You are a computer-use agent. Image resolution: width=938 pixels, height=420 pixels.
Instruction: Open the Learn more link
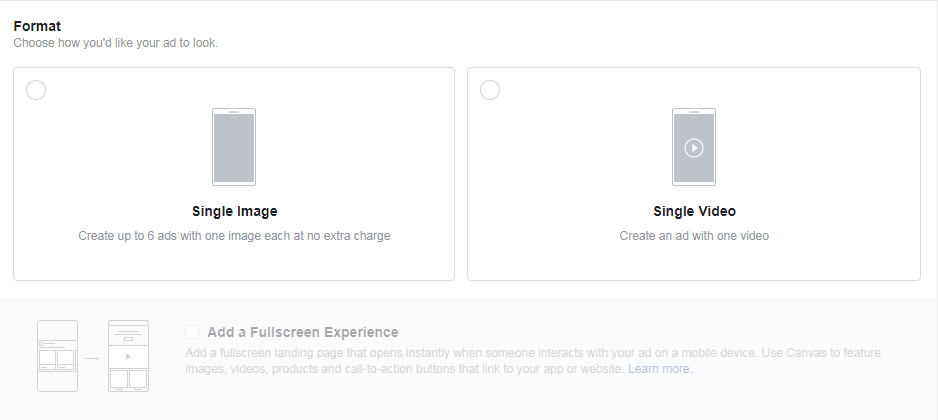point(659,369)
